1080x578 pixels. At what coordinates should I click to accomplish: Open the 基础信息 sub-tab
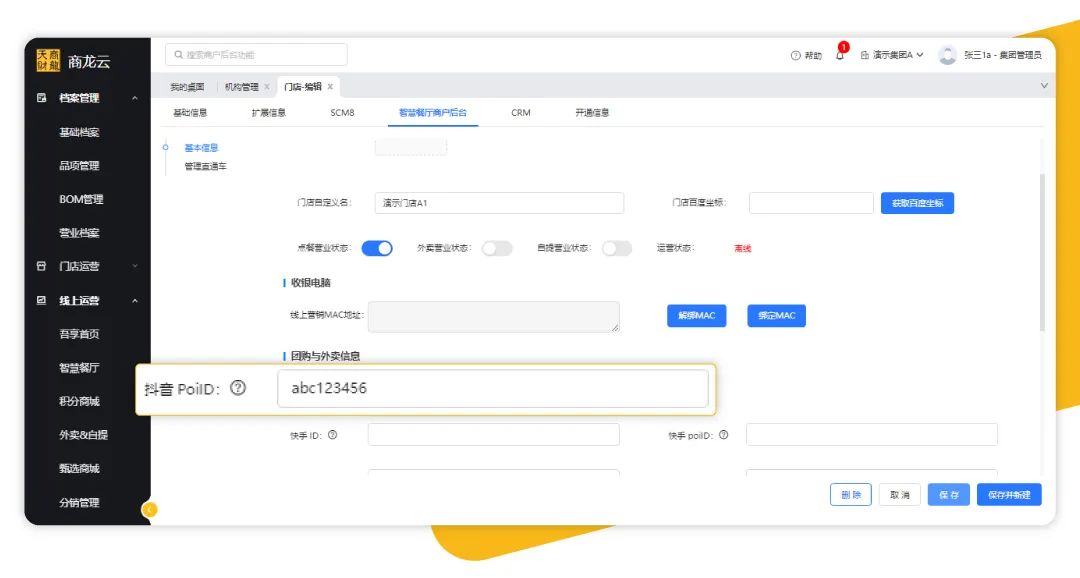(x=190, y=112)
